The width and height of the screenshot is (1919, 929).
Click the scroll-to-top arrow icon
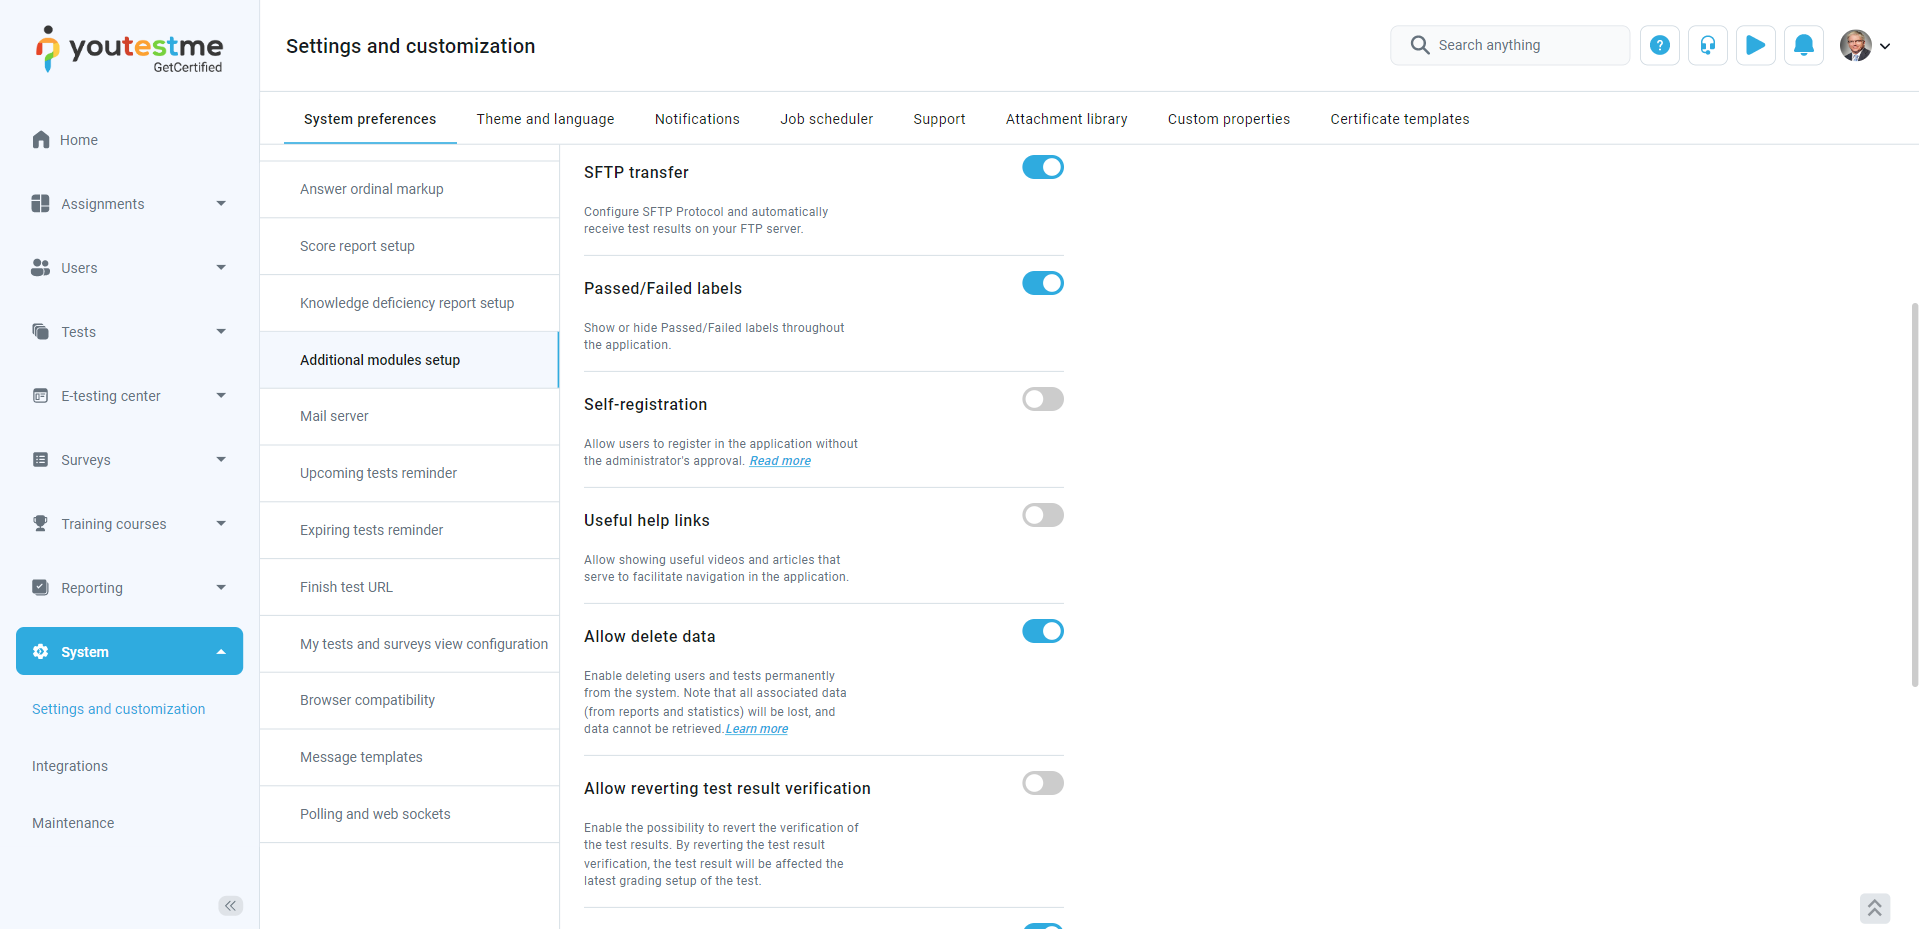click(1874, 908)
